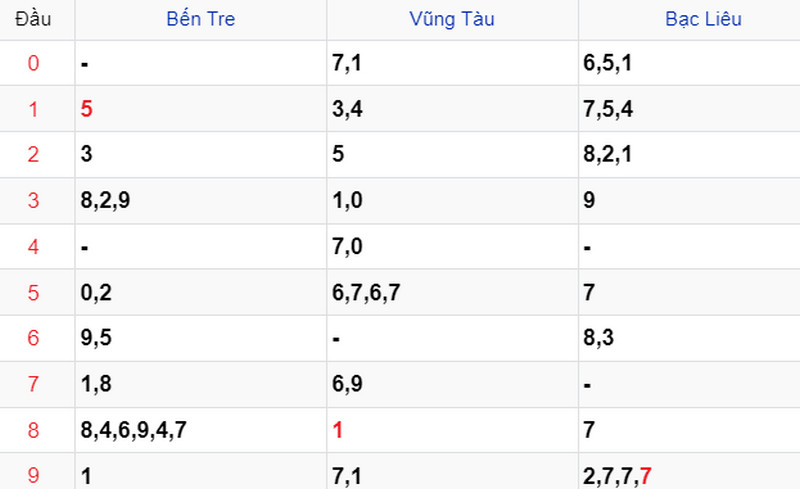Click the row header number 4
The image size is (800, 489).
[33, 247]
